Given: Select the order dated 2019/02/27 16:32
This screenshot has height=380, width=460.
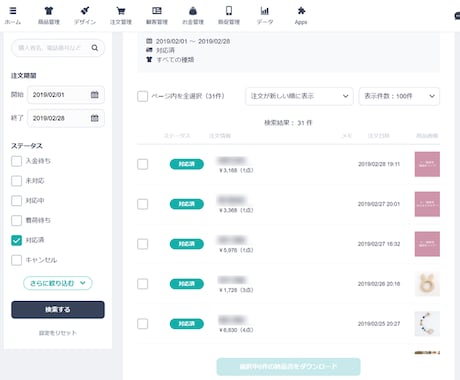Looking at the screenshot, I should coord(143,244).
